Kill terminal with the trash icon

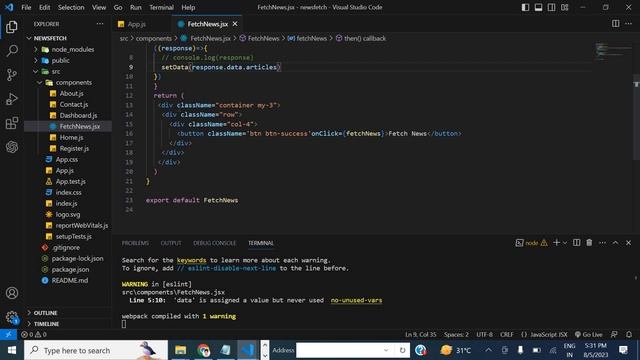pos(589,243)
